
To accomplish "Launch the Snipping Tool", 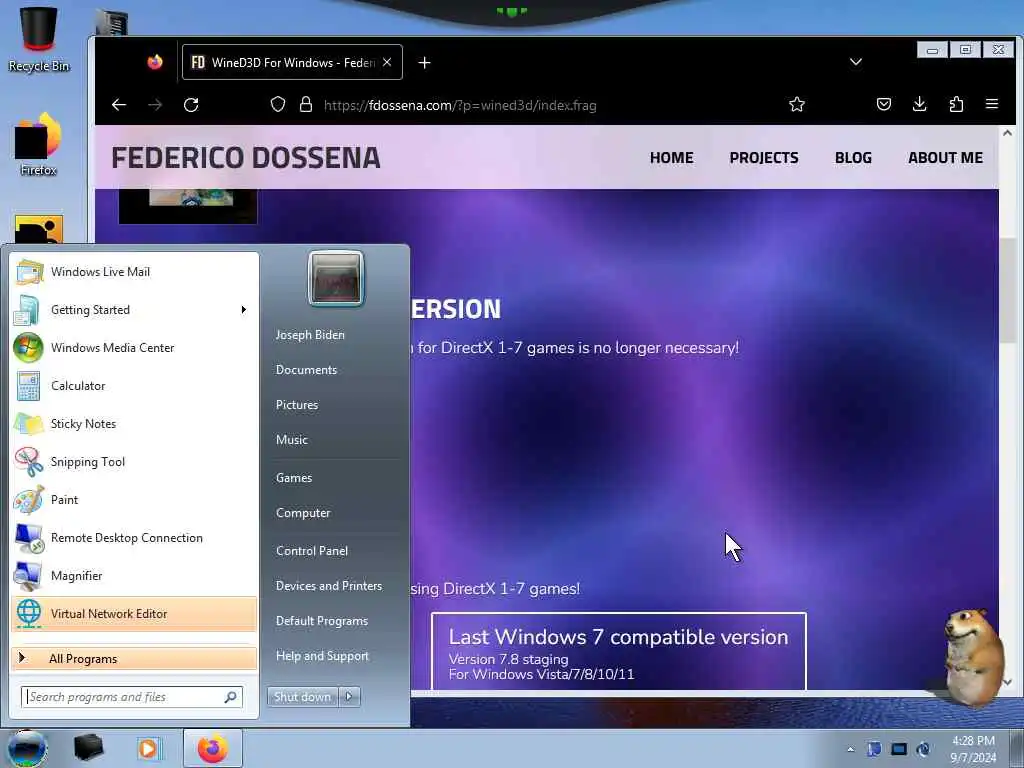I will coord(134,461).
